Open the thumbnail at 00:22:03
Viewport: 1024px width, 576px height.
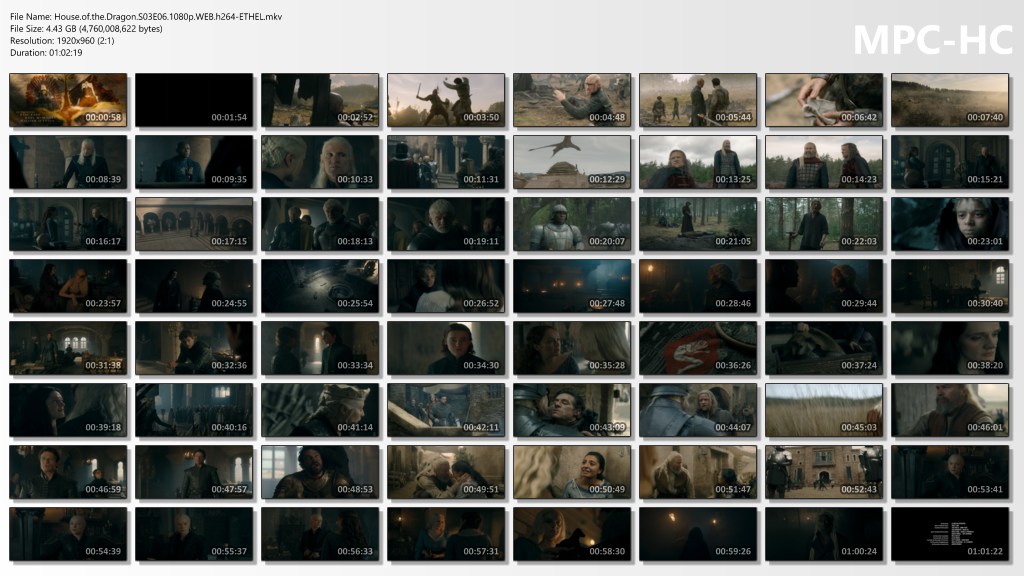click(x=824, y=224)
